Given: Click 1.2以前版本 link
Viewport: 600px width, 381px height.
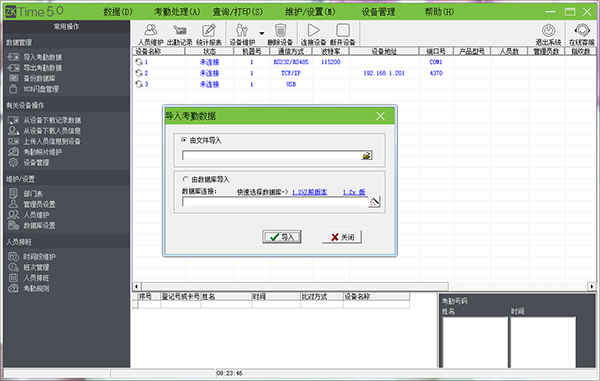Looking at the screenshot, I should click(x=310, y=192).
